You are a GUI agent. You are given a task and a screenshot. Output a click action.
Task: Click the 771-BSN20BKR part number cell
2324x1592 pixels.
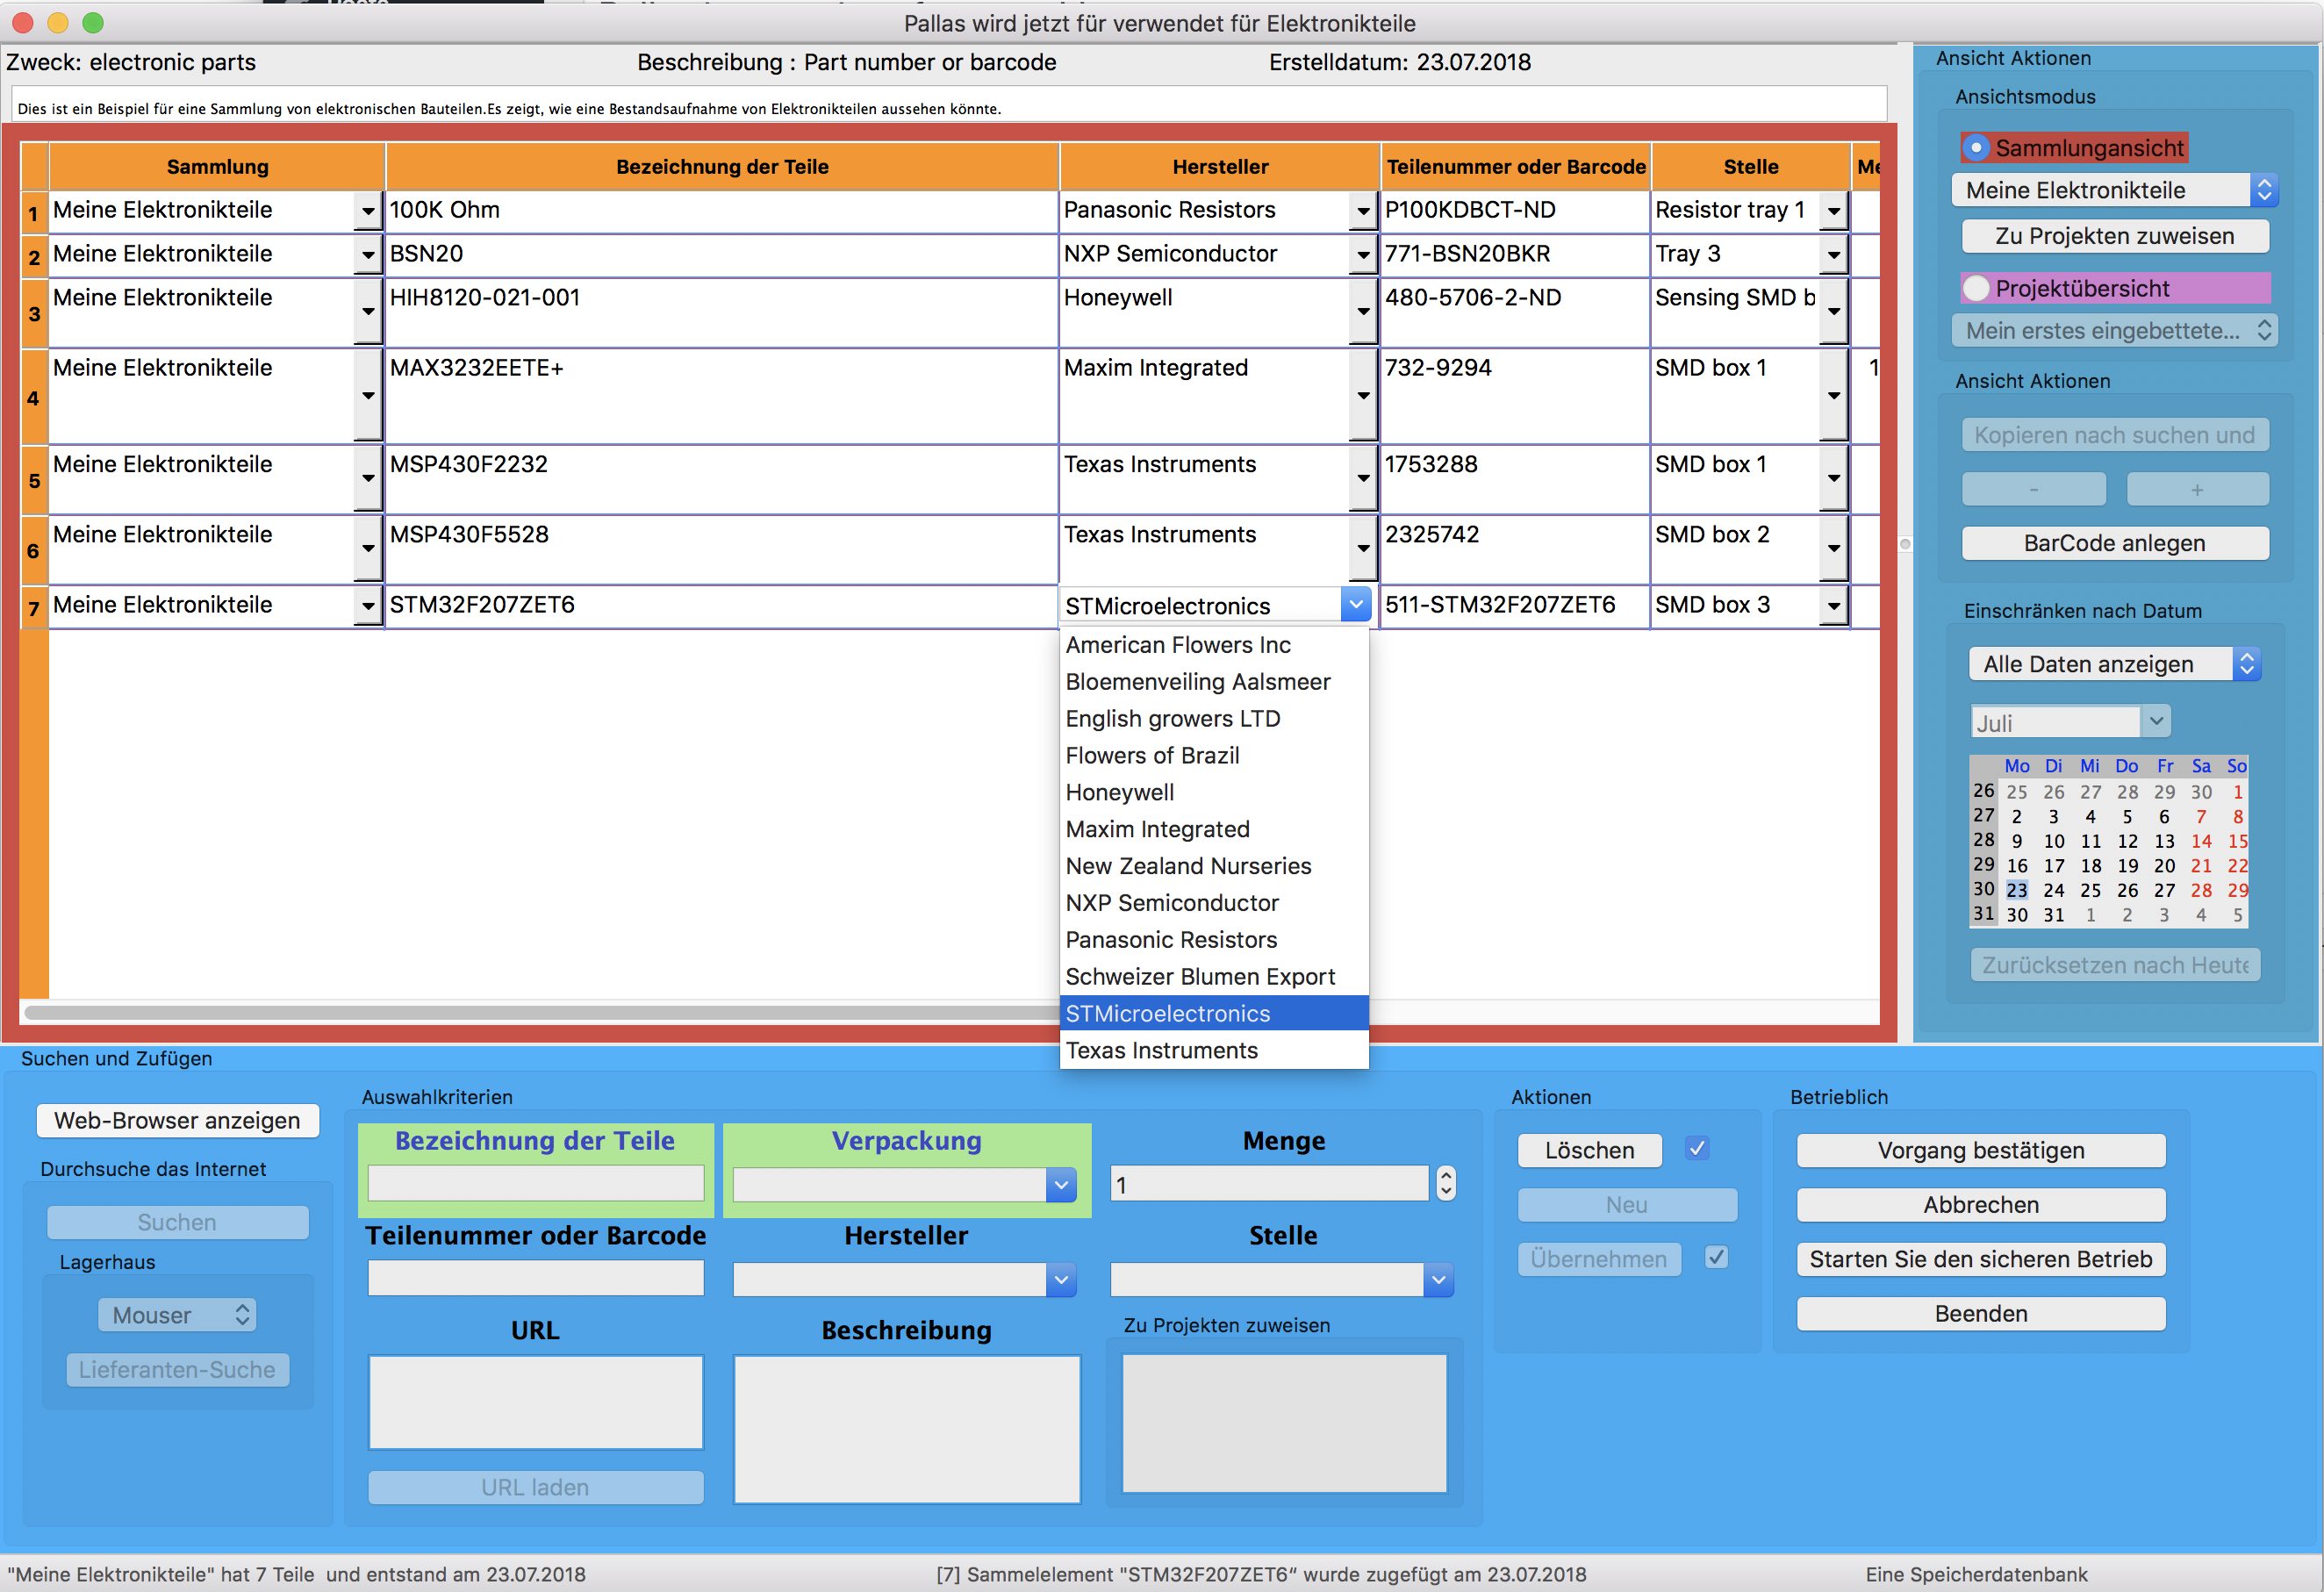pos(1515,255)
